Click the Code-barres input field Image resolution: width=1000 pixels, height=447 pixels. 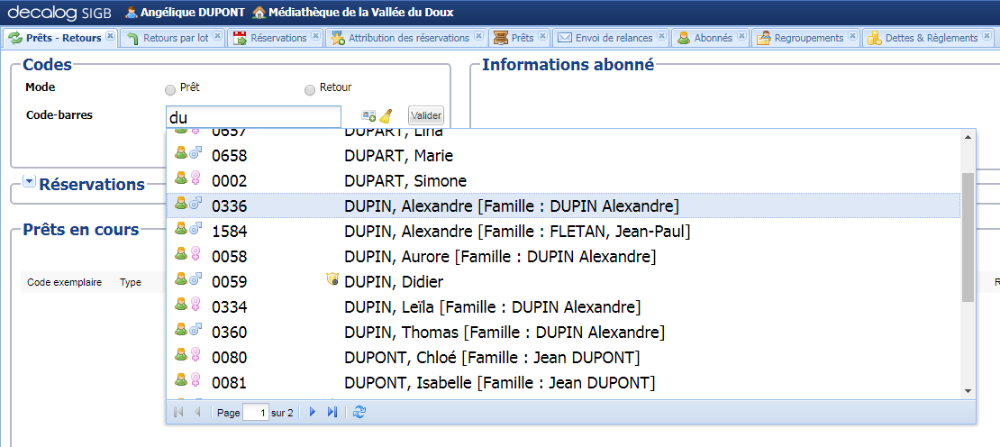coord(254,118)
